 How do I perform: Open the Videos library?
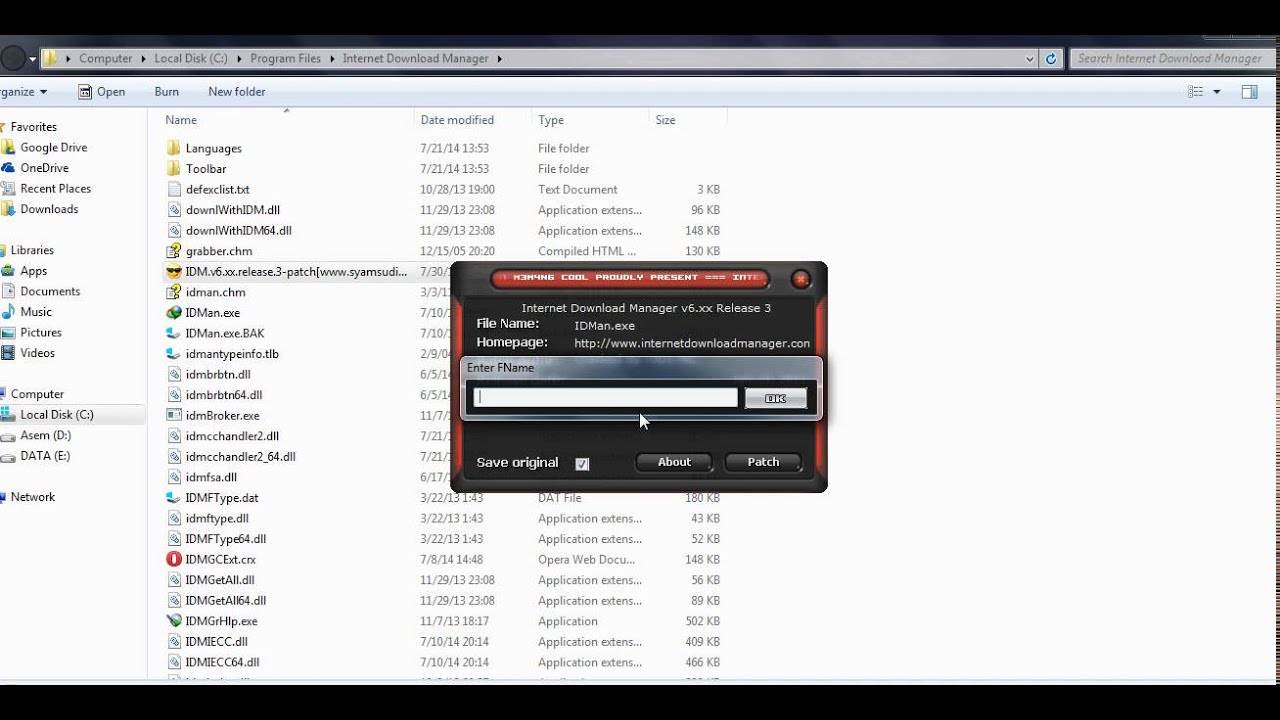(x=38, y=353)
